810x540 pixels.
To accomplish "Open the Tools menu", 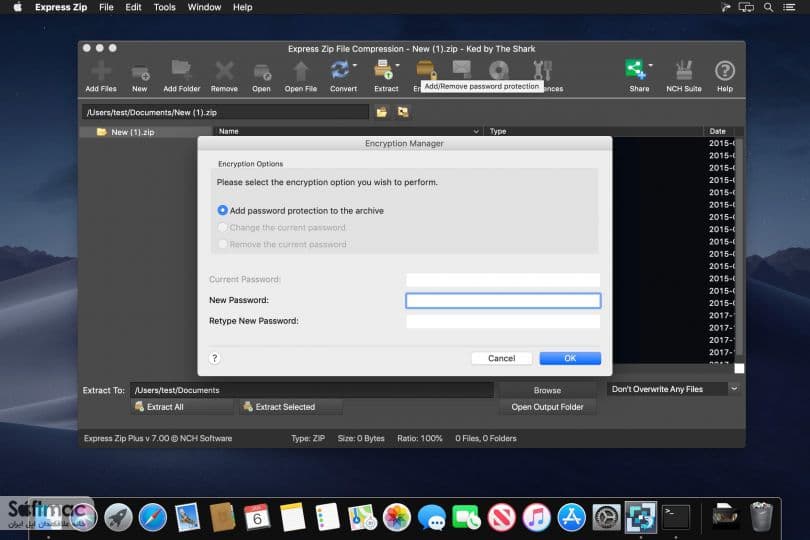I will click(164, 7).
